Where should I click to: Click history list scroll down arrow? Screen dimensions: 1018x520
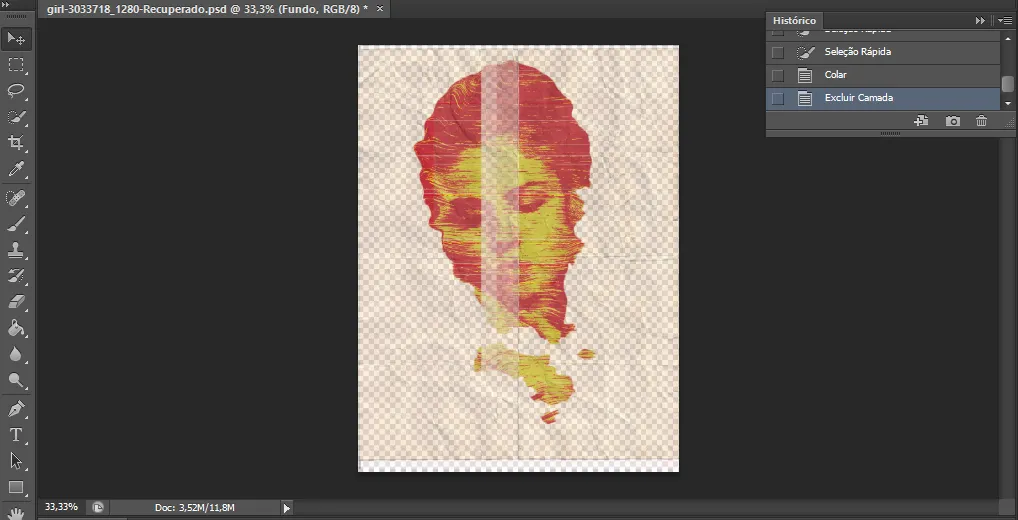pyautogui.click(x=1008, y=103)
